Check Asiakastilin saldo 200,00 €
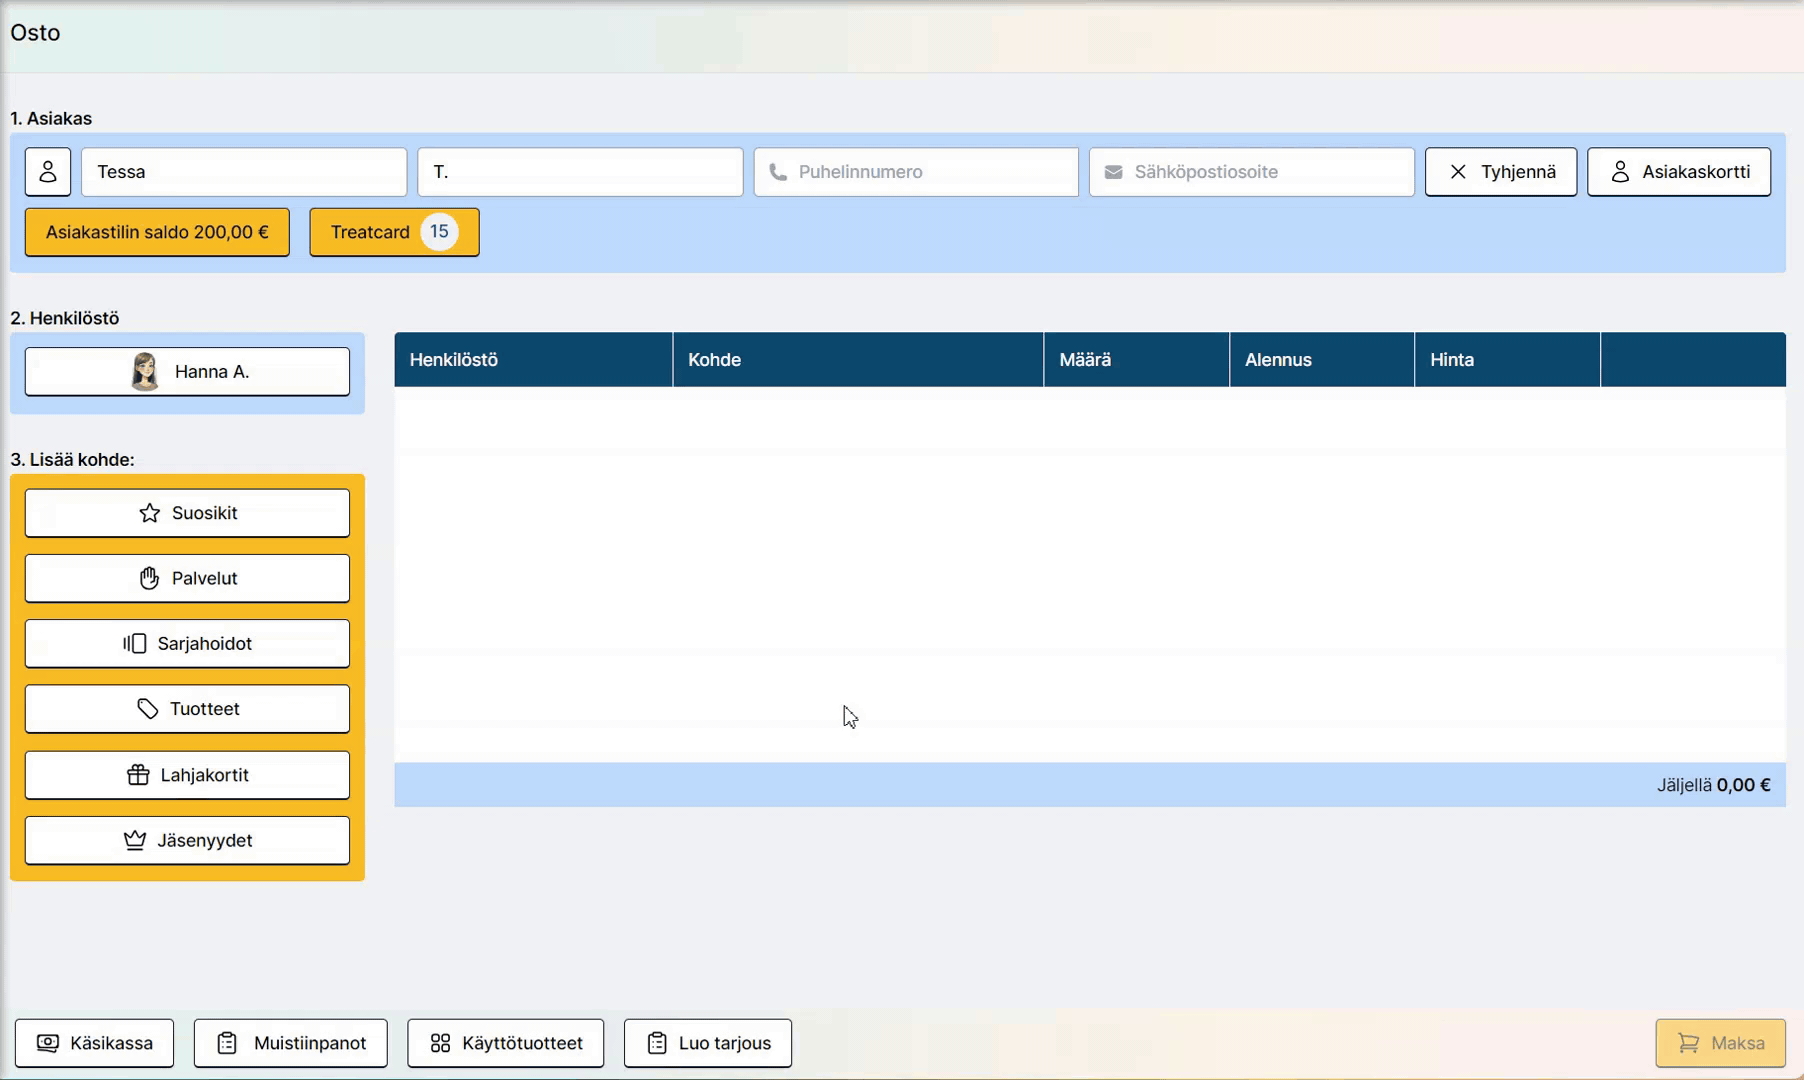 157,232
